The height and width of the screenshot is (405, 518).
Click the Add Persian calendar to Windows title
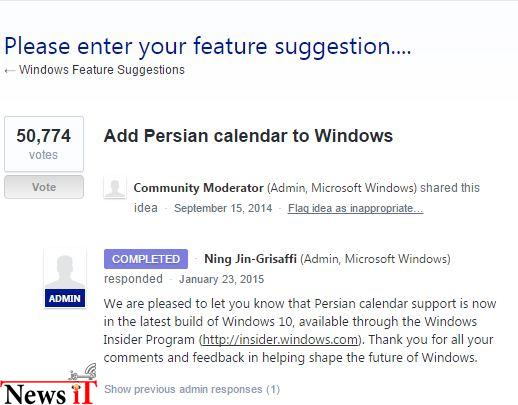click(248, 136)
